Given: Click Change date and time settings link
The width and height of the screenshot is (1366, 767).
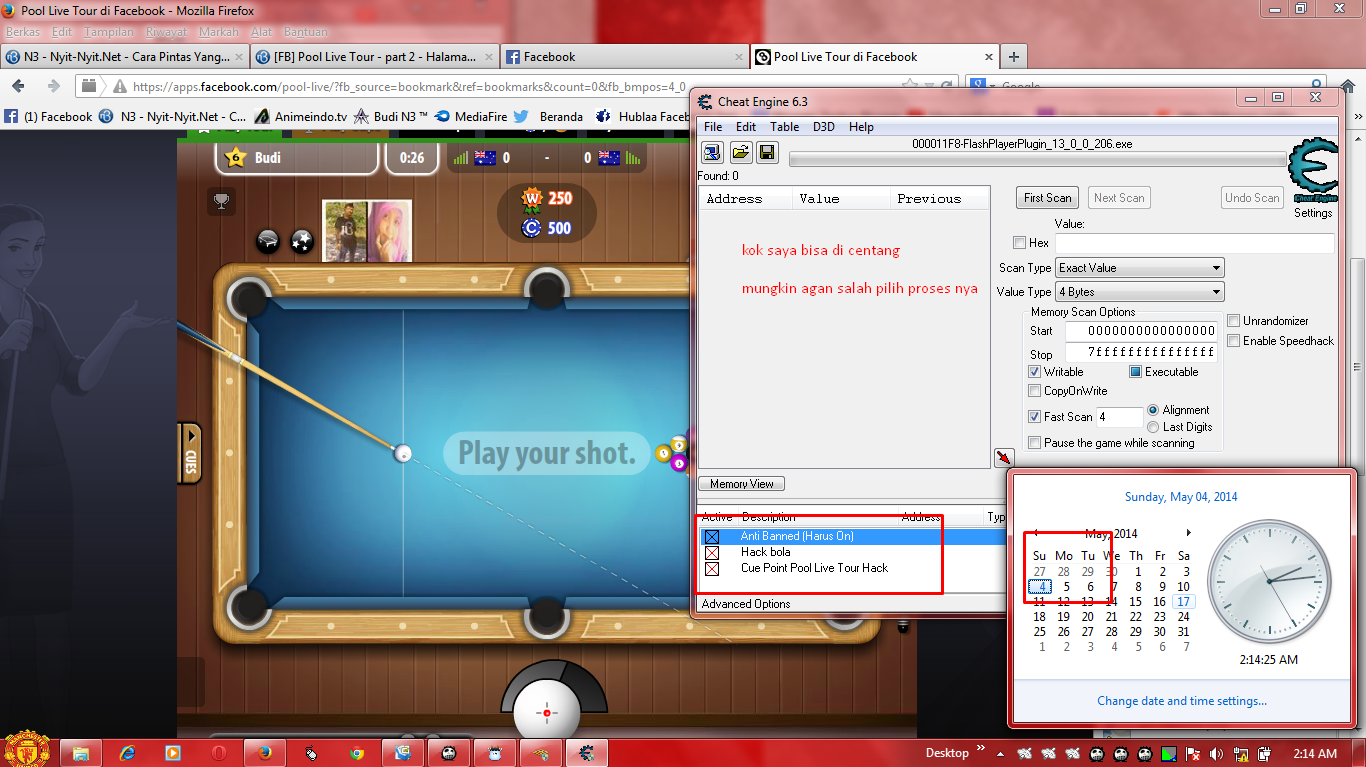Looking at the screenshot, I should pos(1182,701).
